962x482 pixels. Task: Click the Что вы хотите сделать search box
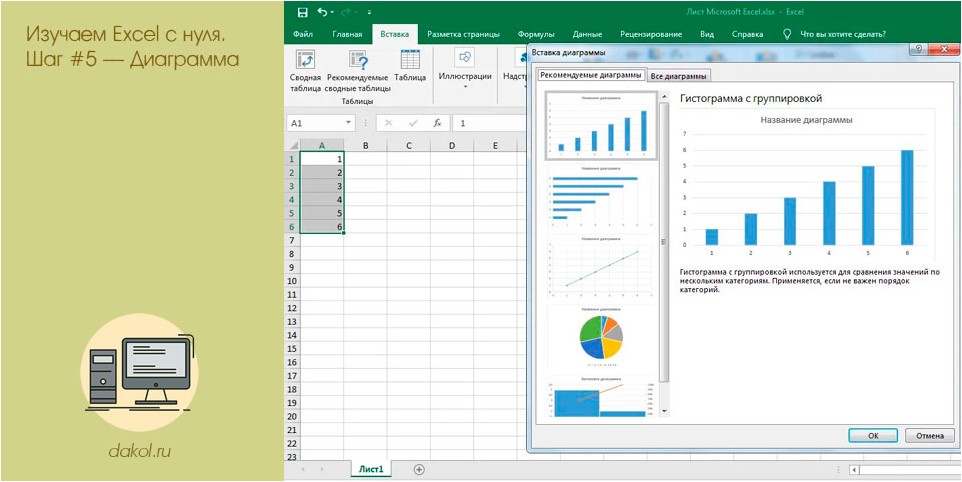coord(842,34)
